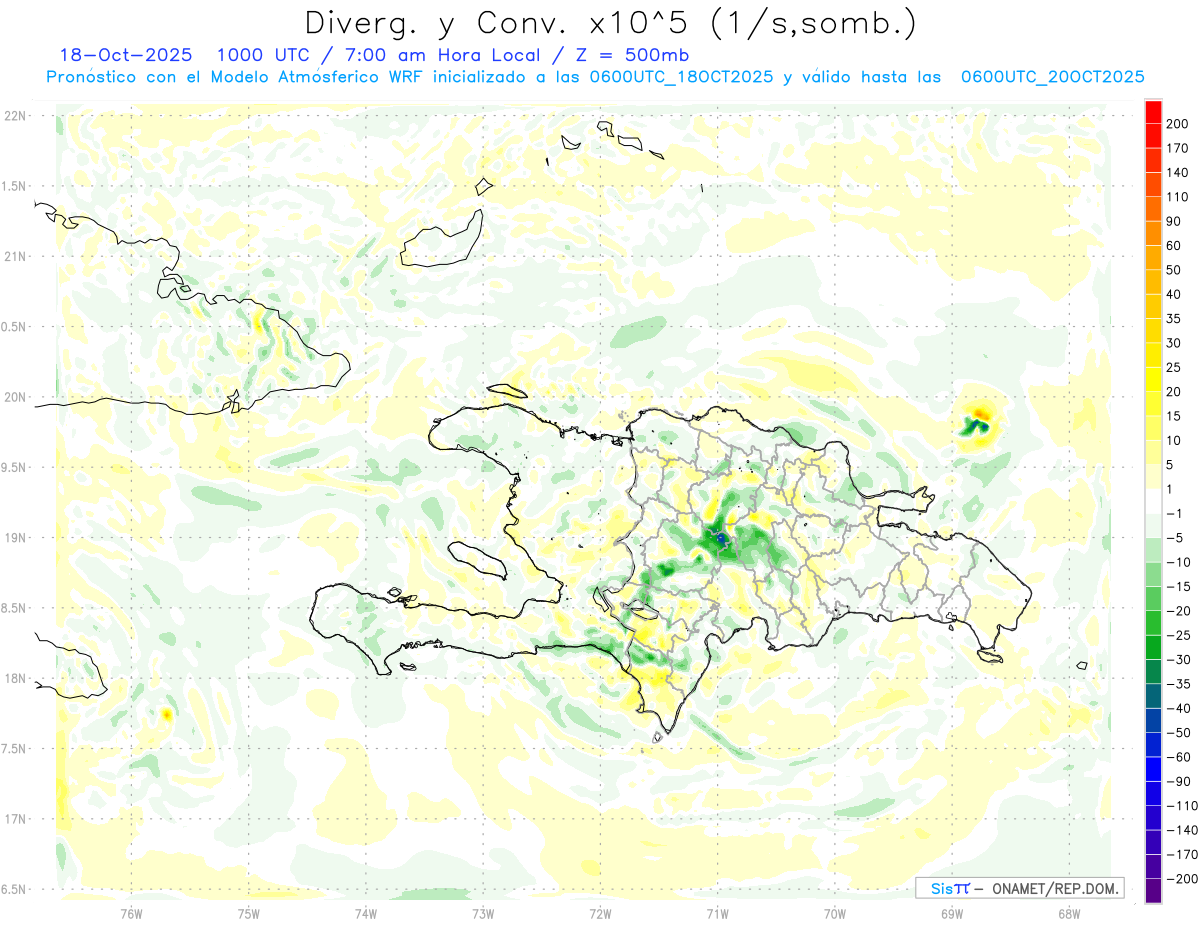1200x927 pixels.
Task: Click the "0600UTC_20OCT2025" valid-until time
Action: 1052,77
